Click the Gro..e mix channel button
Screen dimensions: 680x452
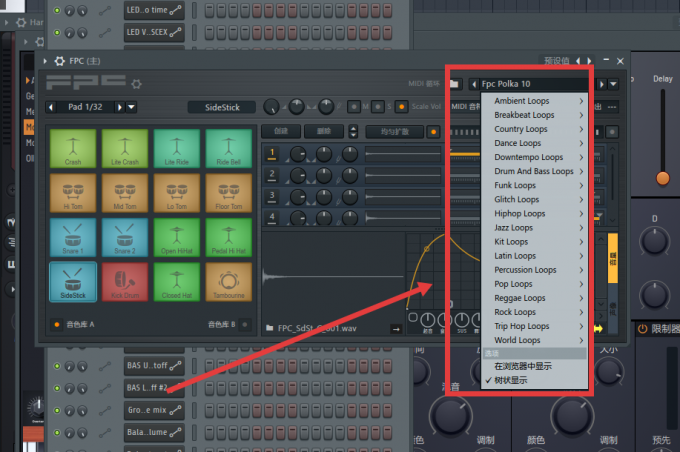tap(154, 410)
